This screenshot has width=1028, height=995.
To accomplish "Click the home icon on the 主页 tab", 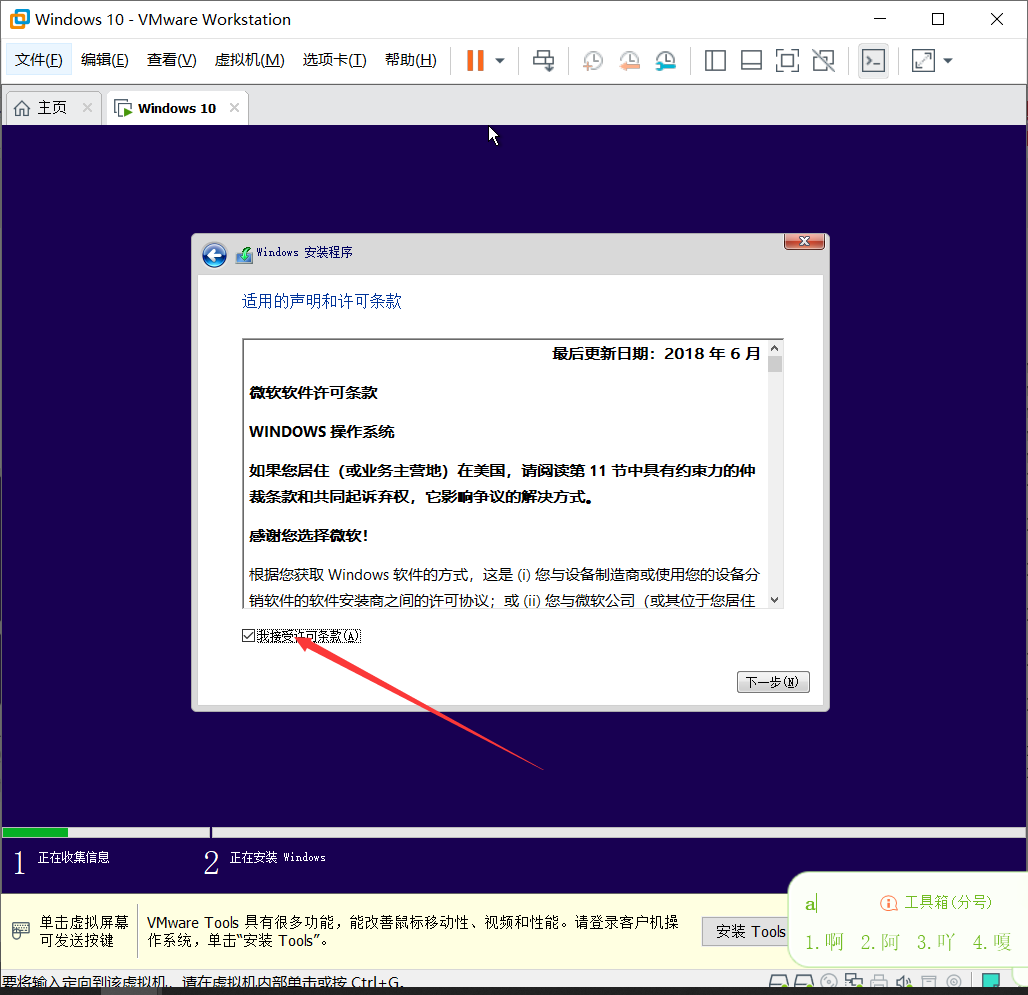I will (x=22, y=107).
